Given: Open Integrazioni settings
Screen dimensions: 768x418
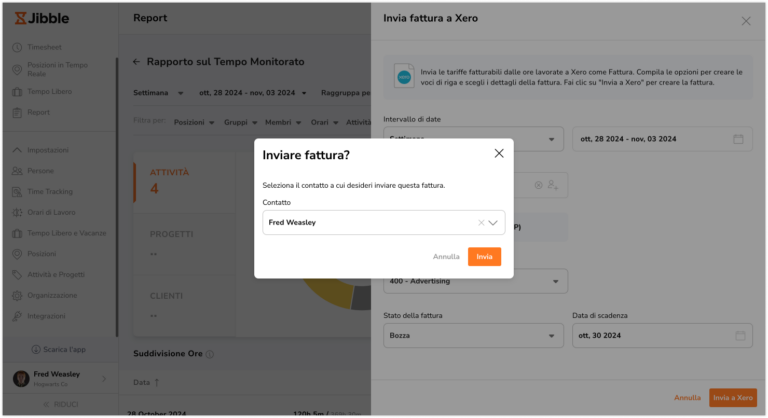Looking at the screenshot, I should click(46, 316).
